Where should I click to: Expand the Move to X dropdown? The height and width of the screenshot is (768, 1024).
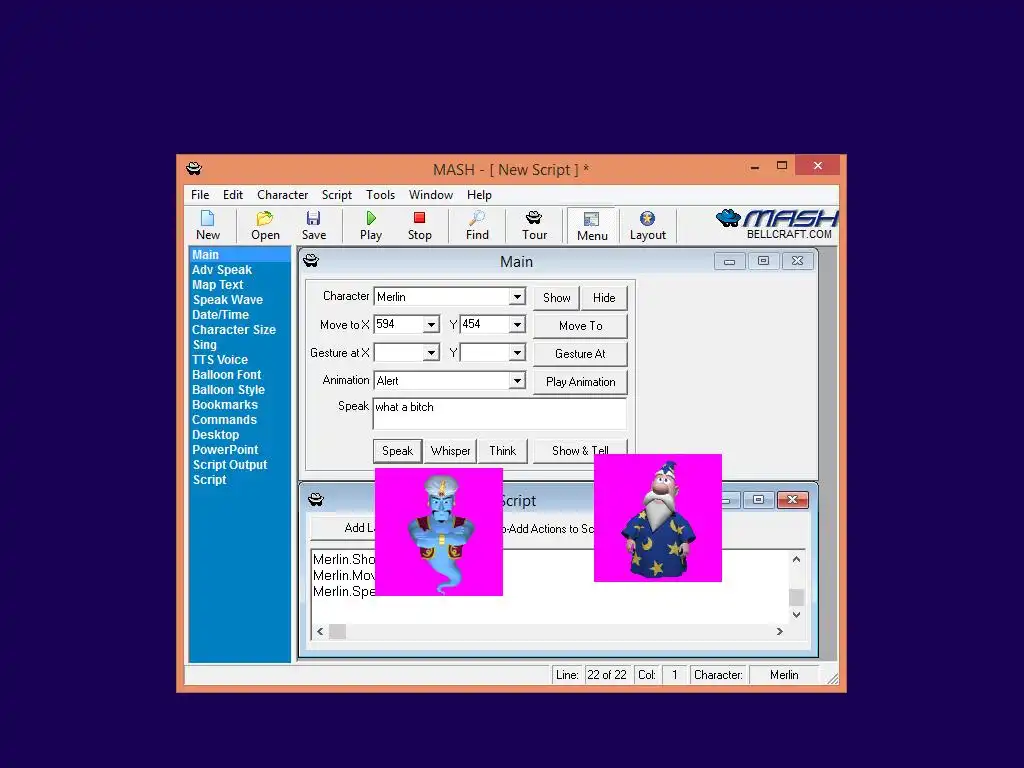pos(431,325)
